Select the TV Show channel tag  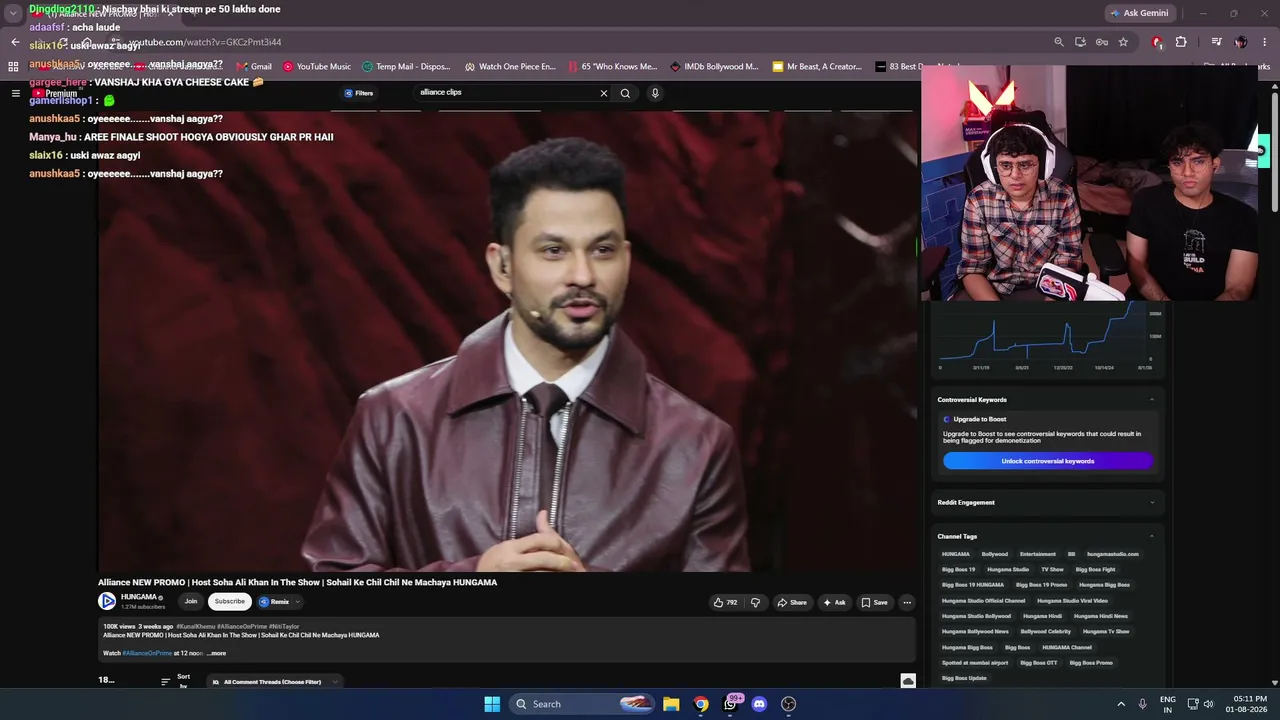click(1052, 569)
